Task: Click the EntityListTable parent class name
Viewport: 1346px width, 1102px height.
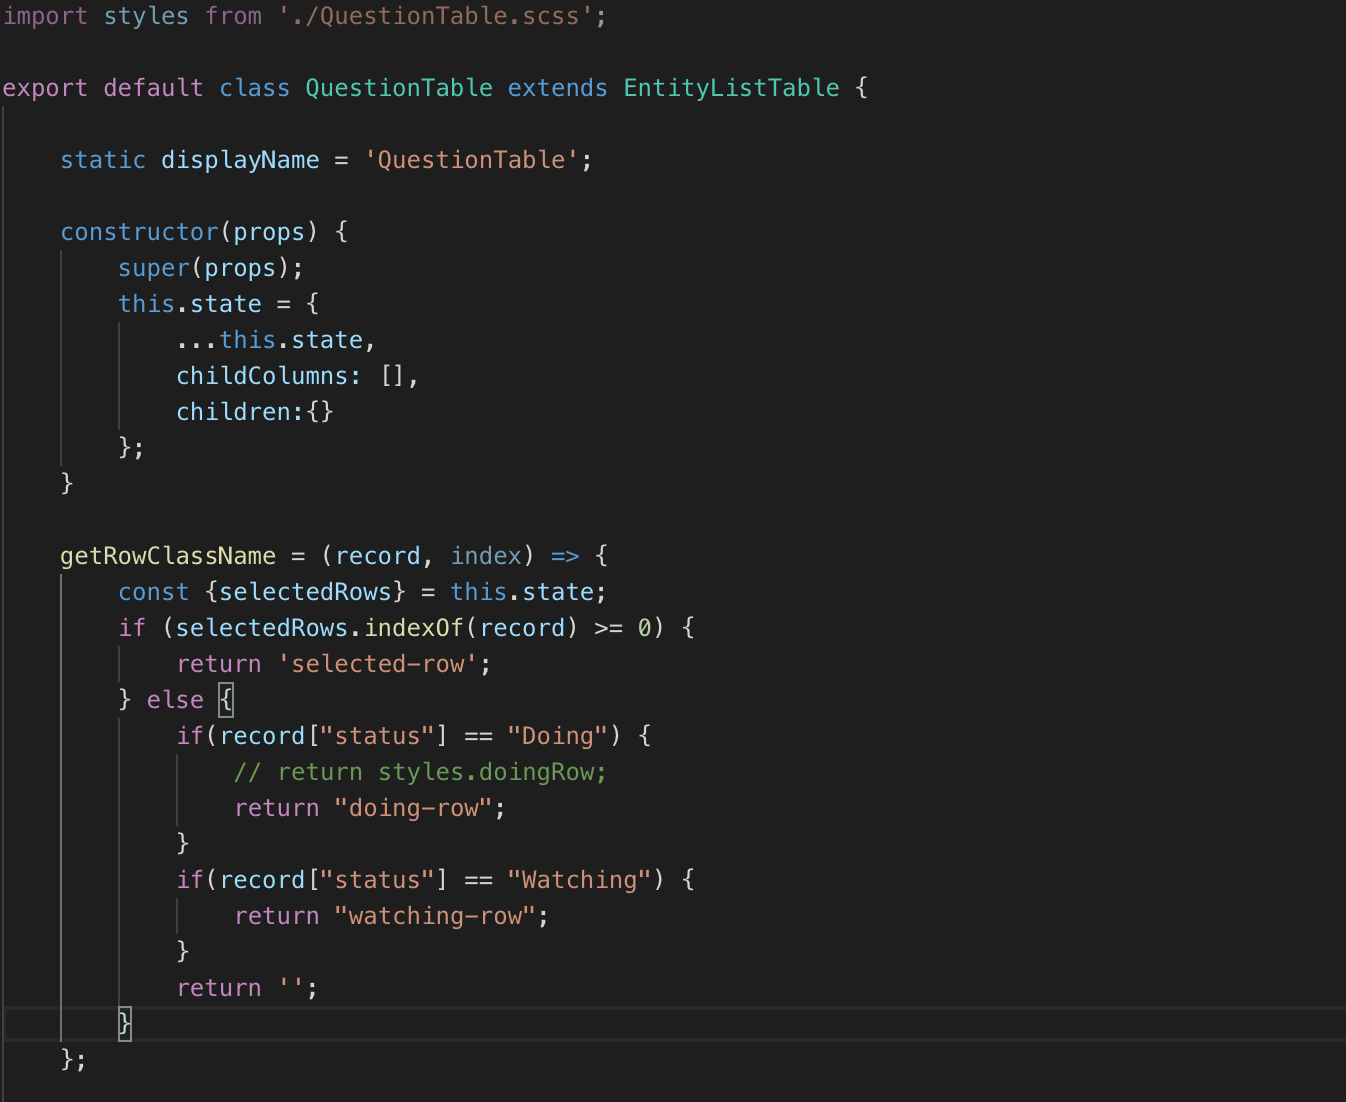Action: tap(731, 88)
